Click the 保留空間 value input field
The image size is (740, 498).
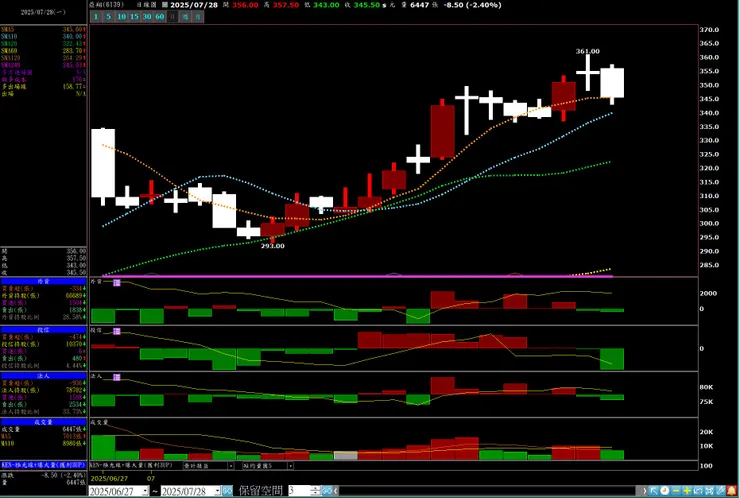pos(299,491)
